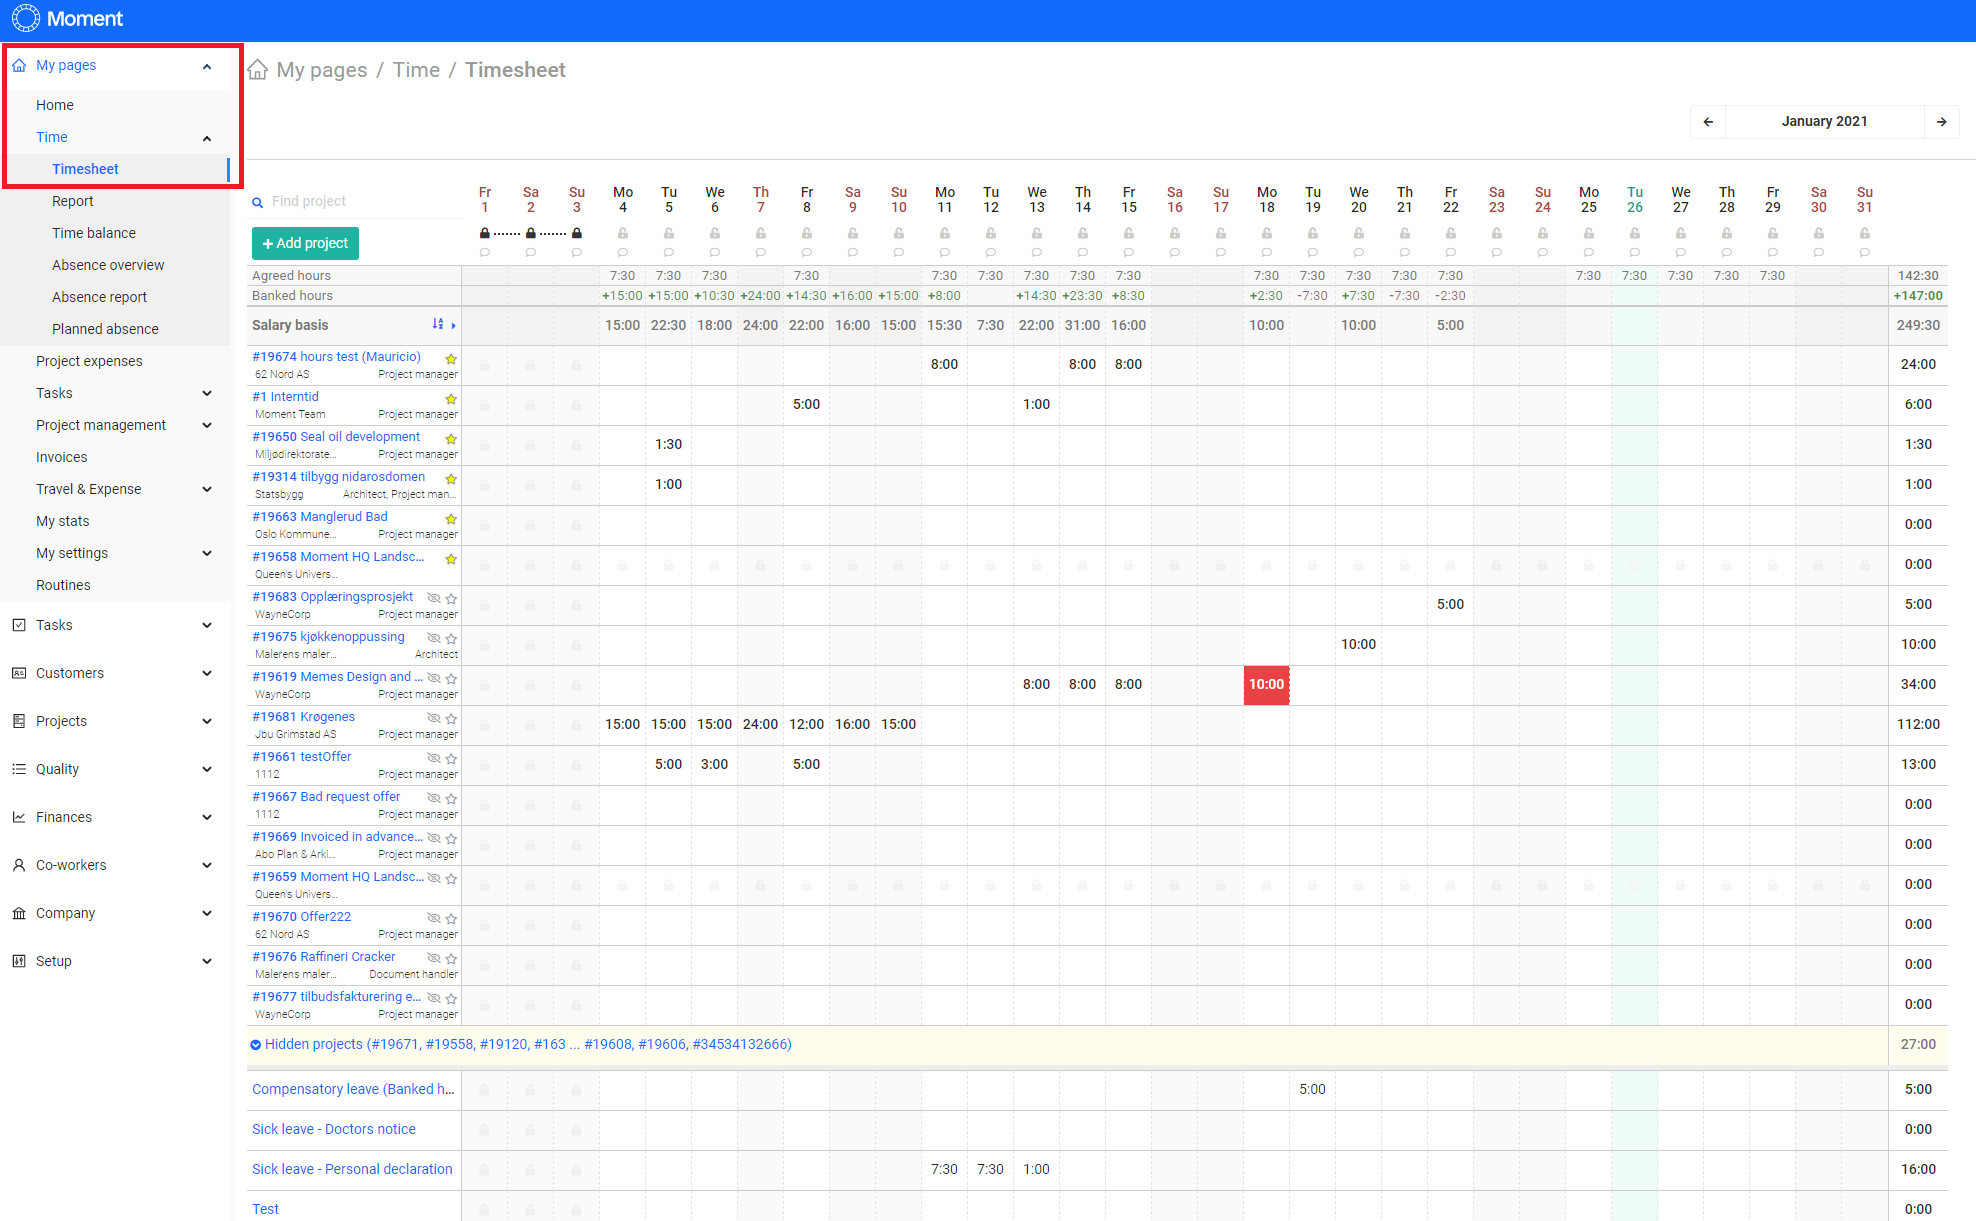Open the Time balance page
The width and height of the screenshot is (1976, 1221).
click(94, 233)
